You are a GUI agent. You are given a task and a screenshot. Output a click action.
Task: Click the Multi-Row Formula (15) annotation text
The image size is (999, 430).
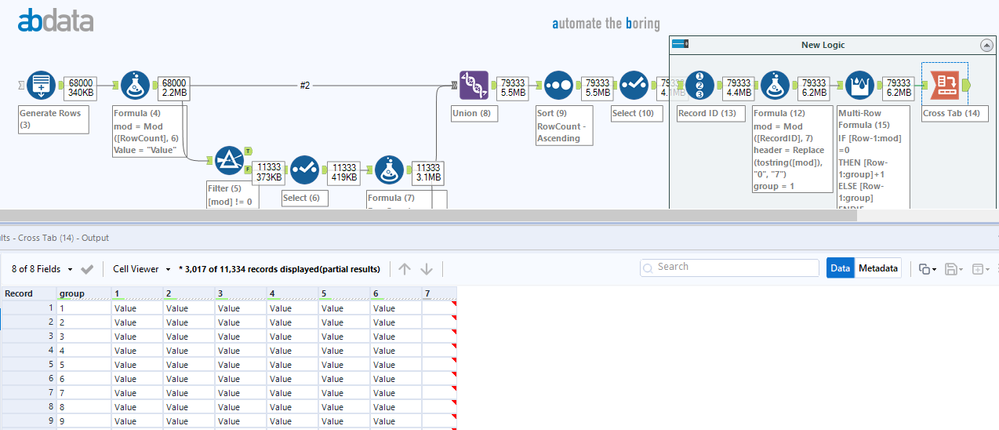tap(871, 157)
